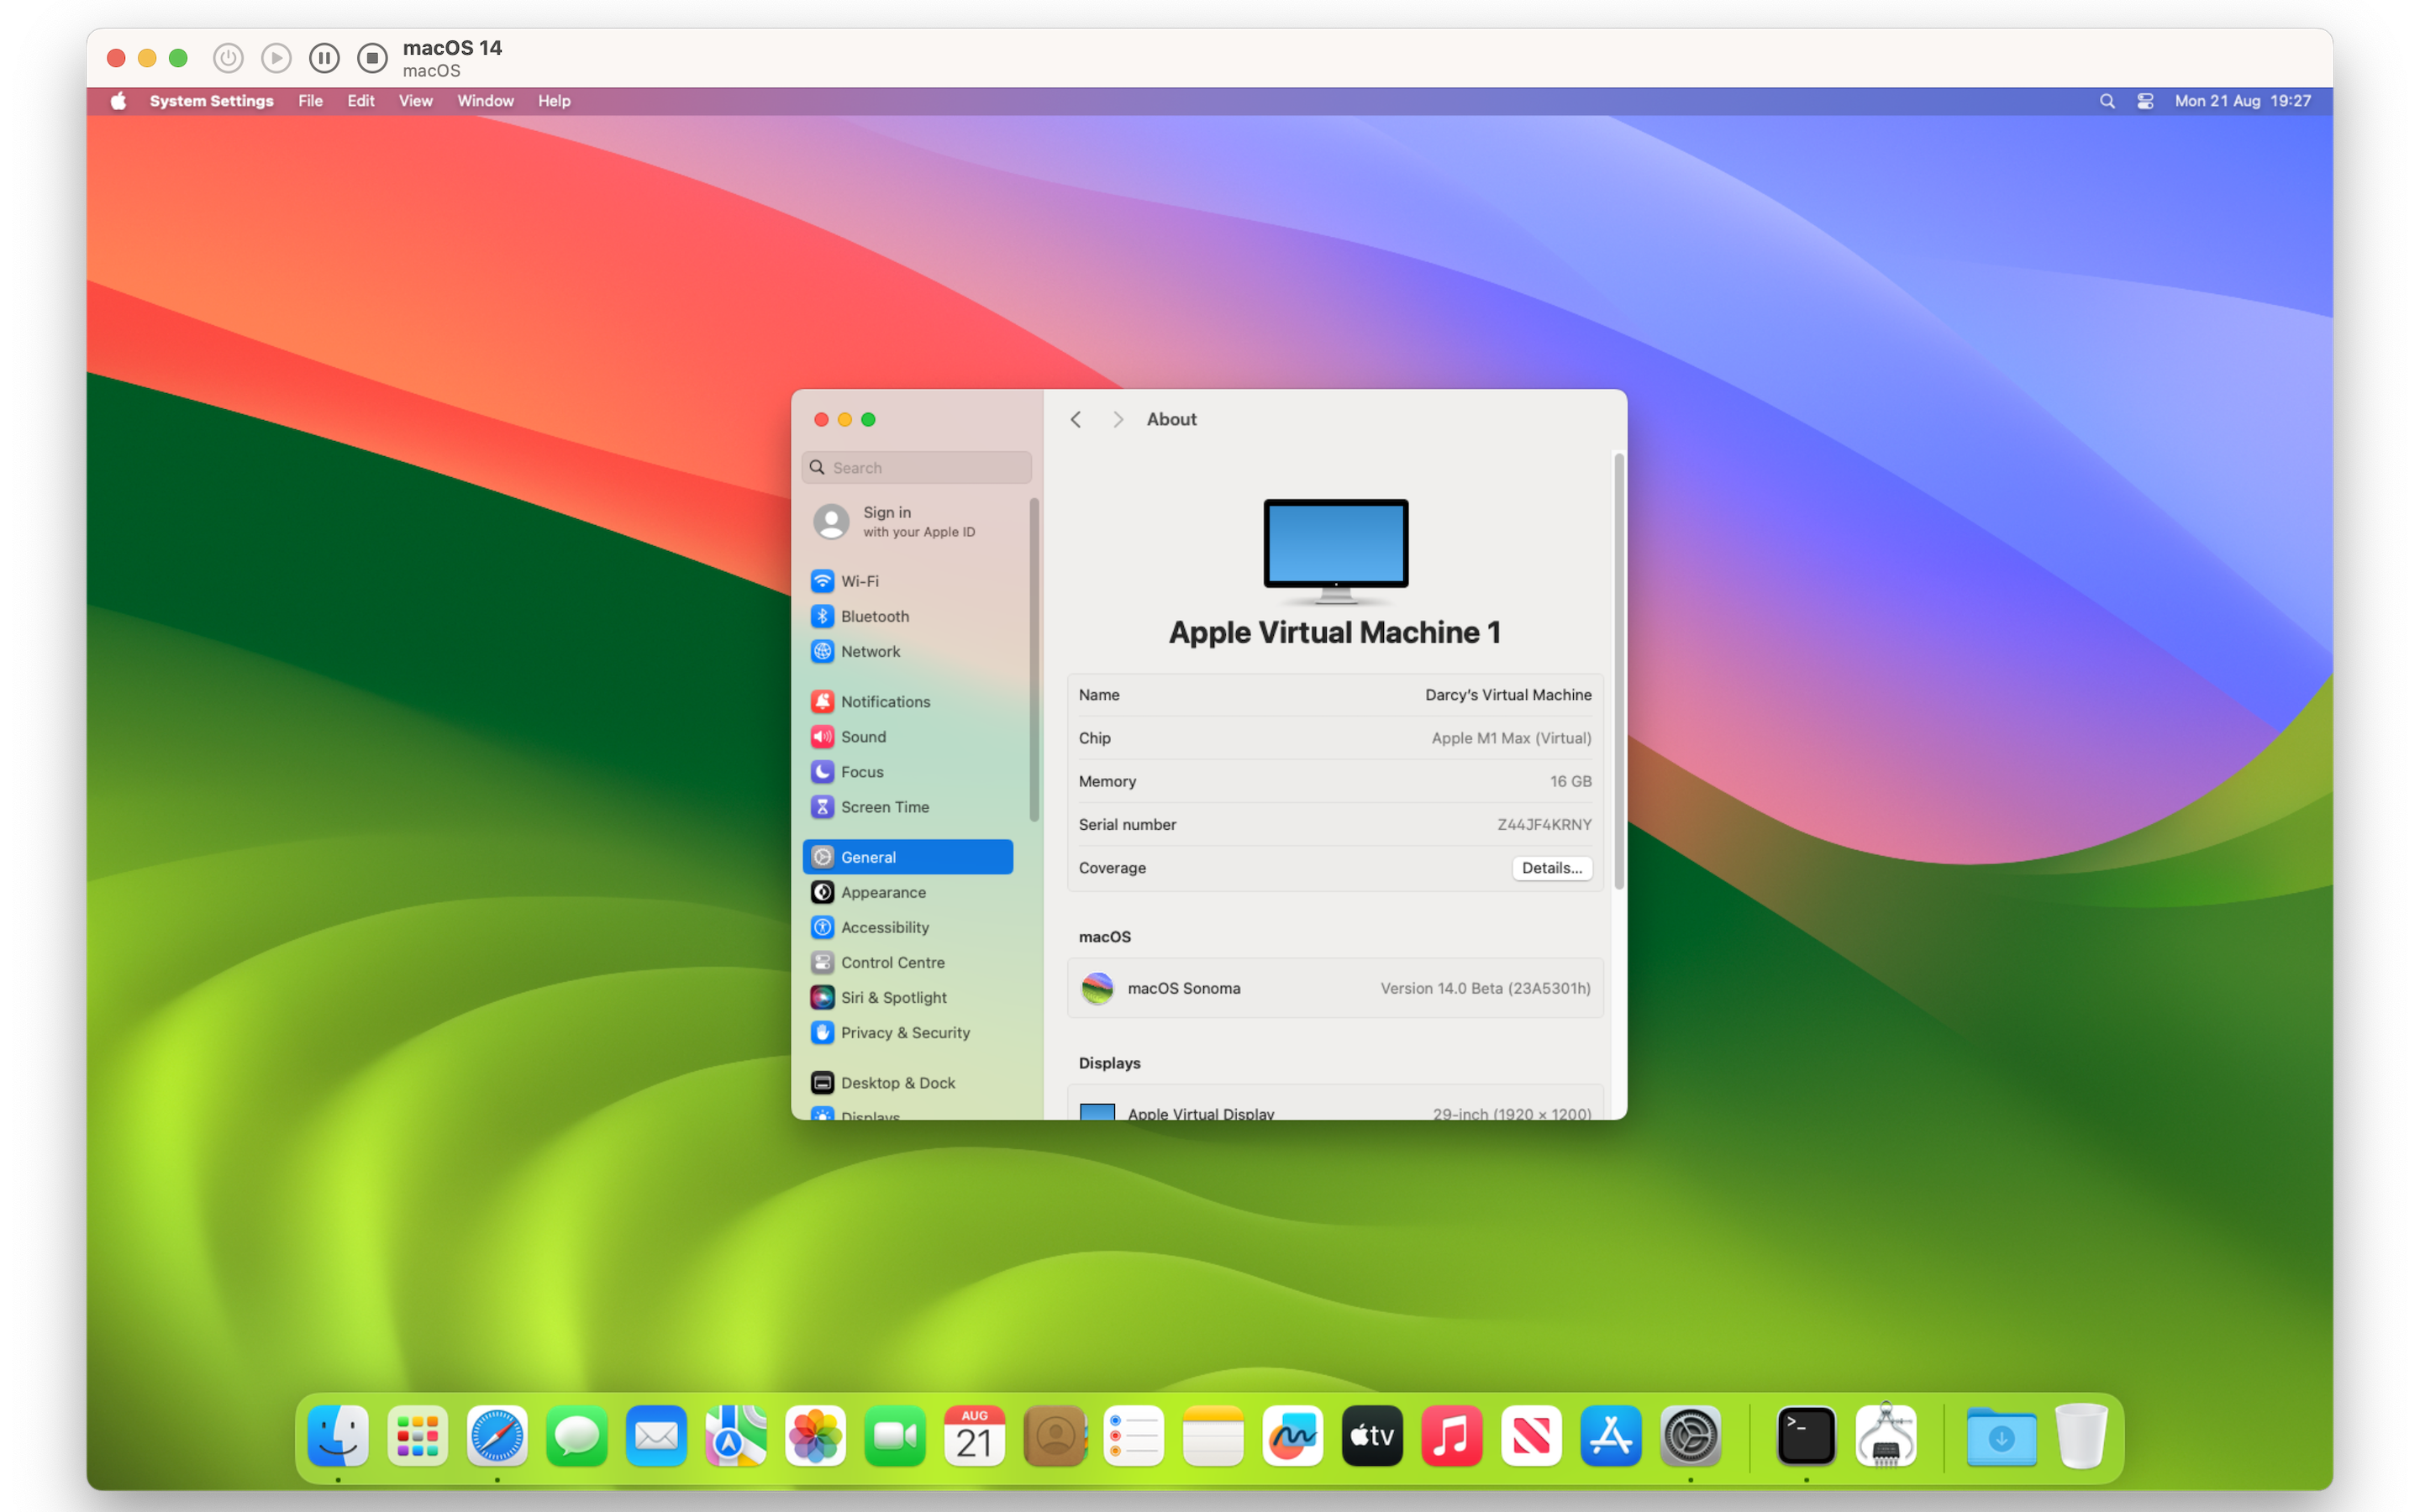Click the settings sidebar scrollbar
This screenshot has height=1512, width=2420.
pyautogui.click(x=1034, y=660)
